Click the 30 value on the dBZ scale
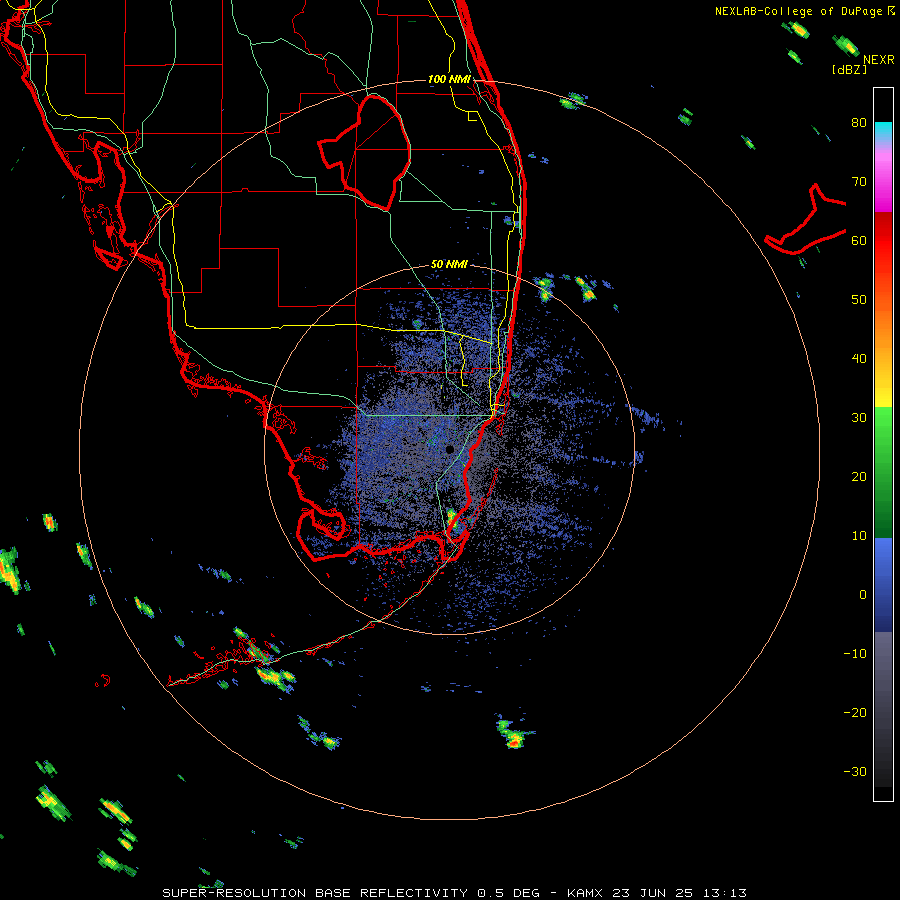 coord(859,418)
